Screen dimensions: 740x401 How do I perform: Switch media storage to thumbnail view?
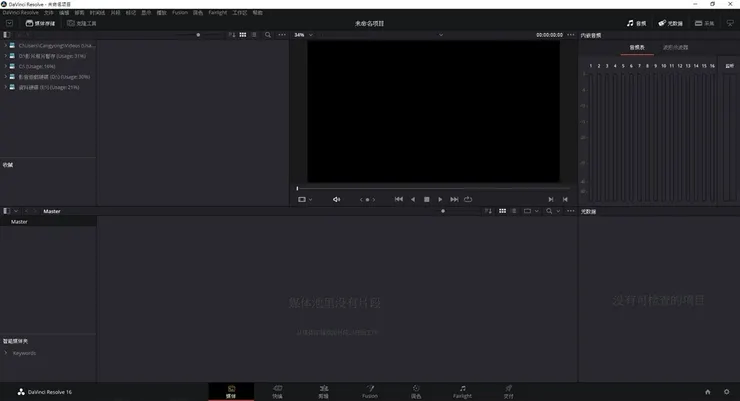243,35
